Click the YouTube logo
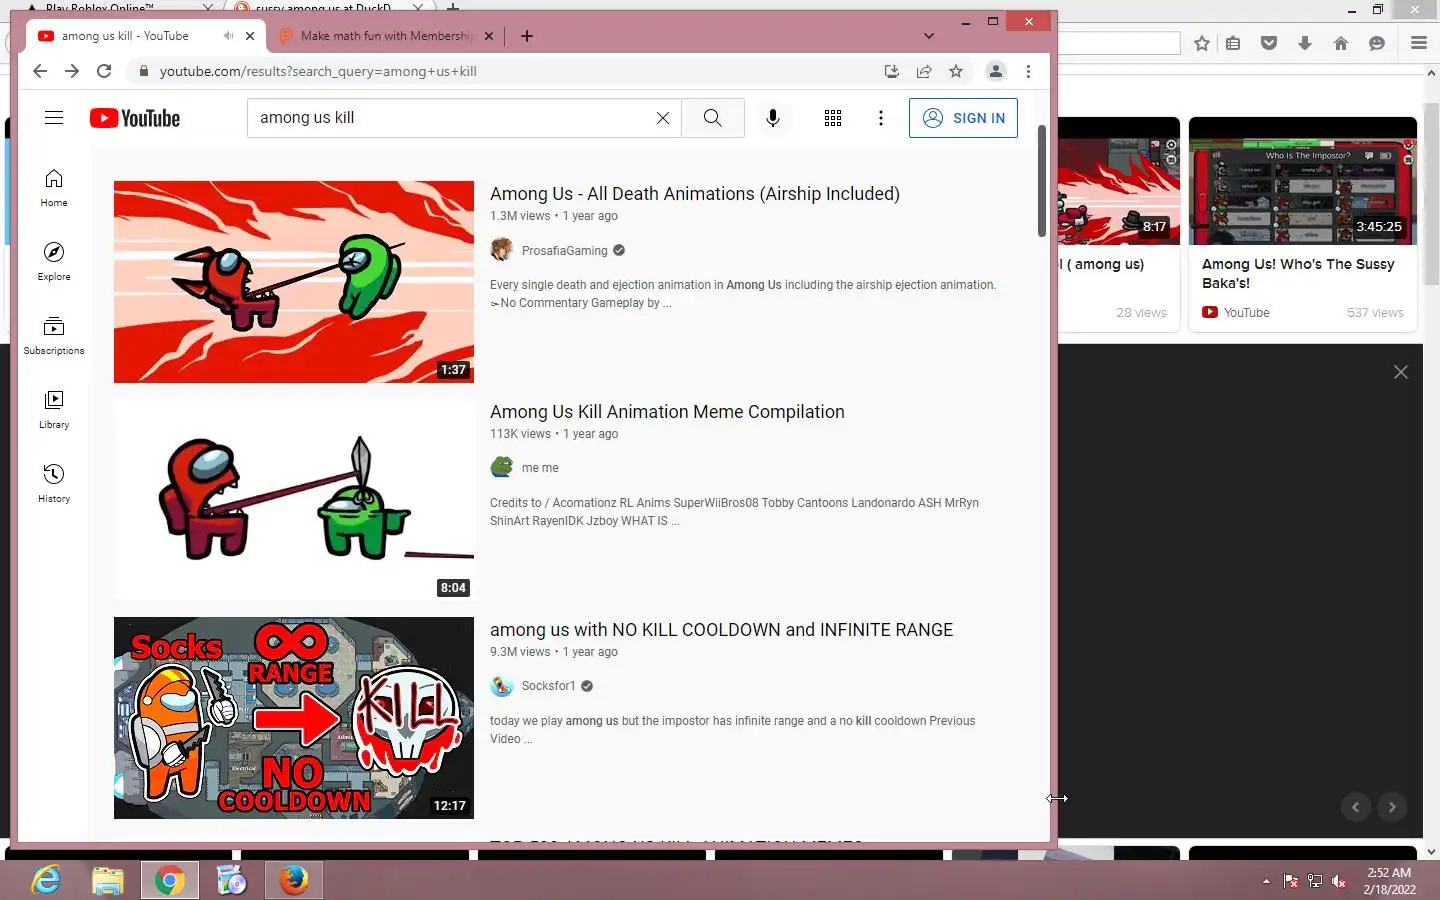 point(135,118)
